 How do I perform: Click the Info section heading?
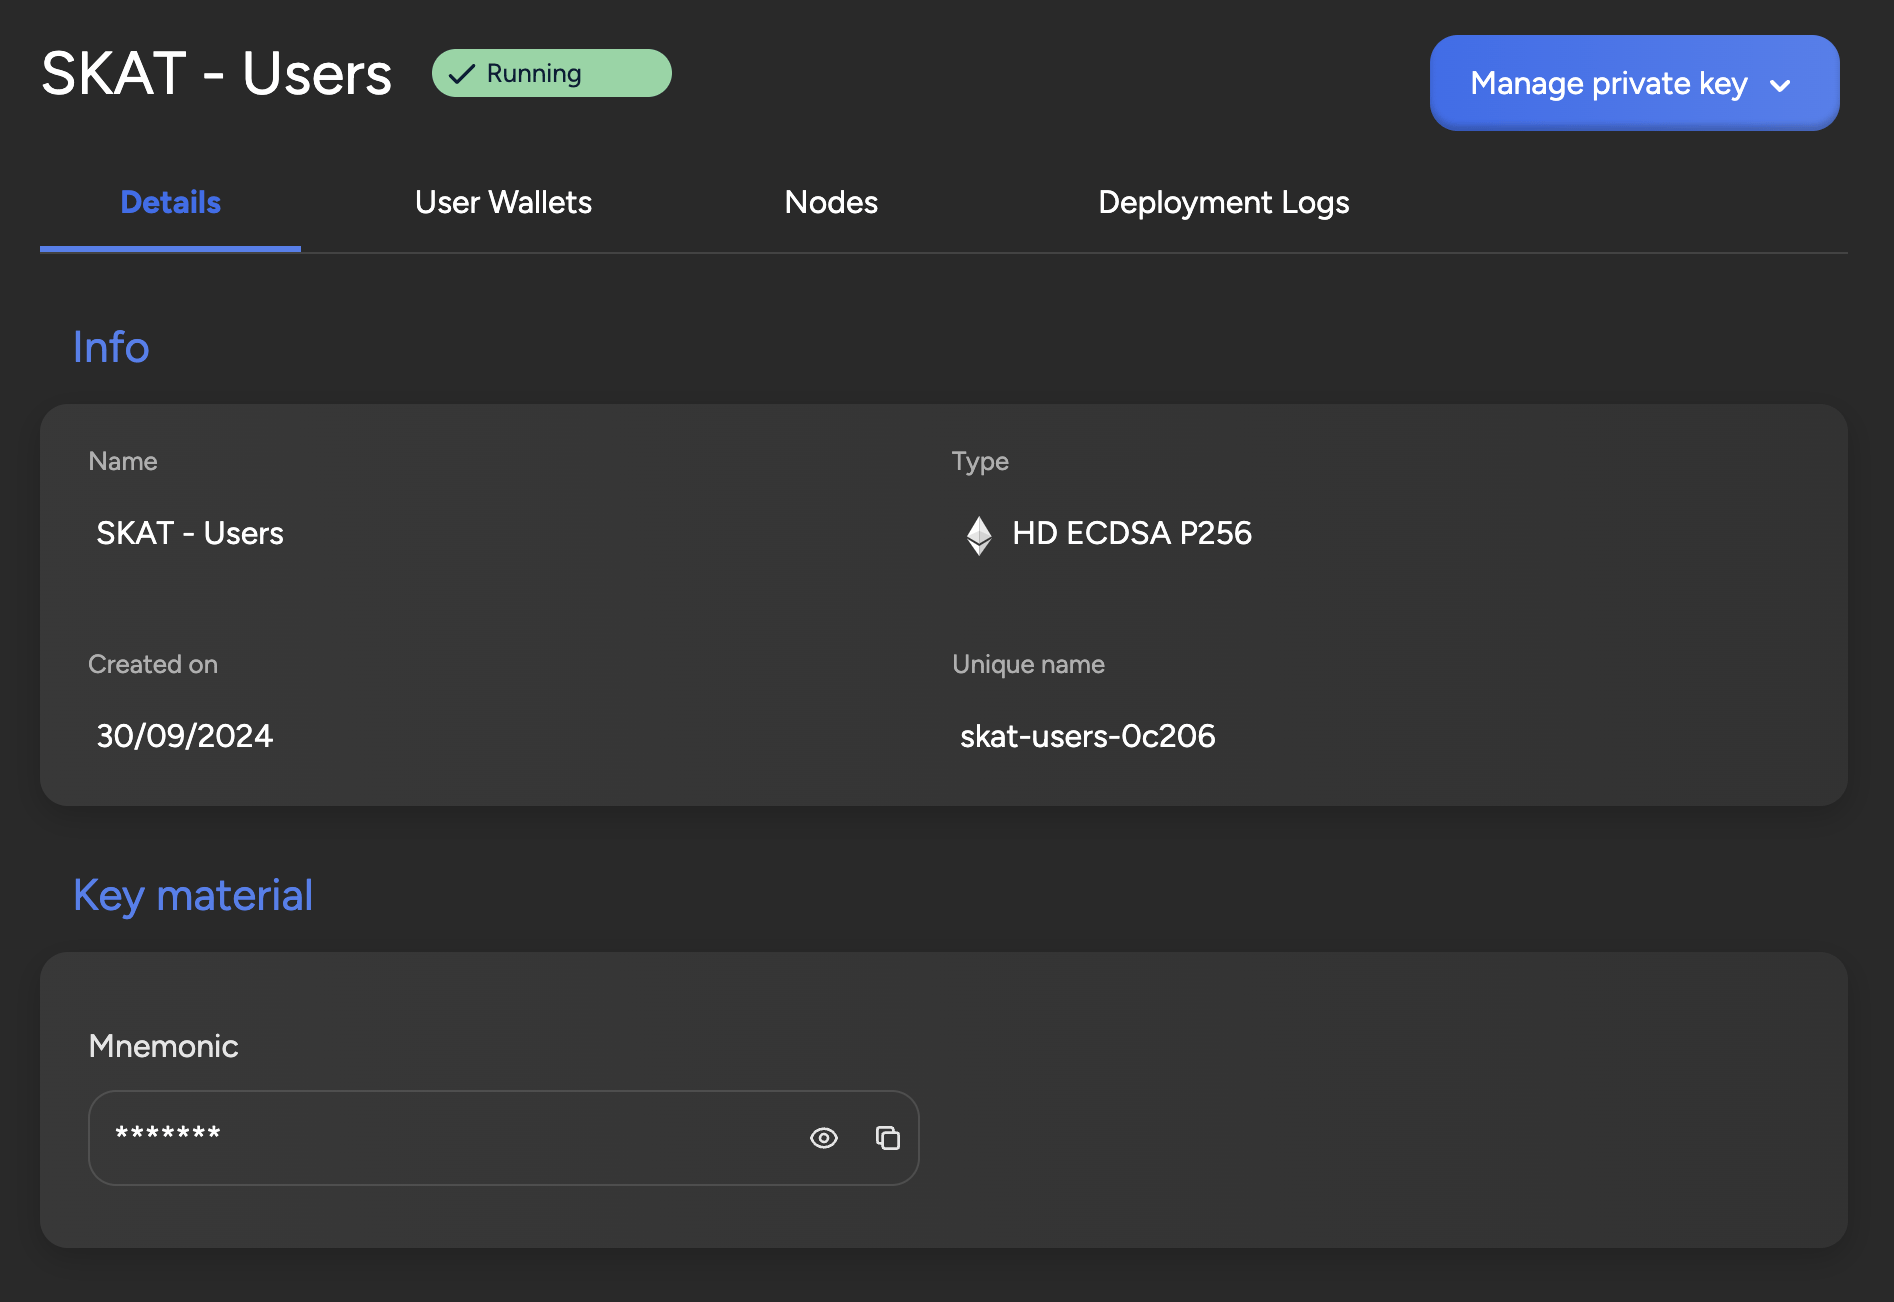click(x=111, y=347)
